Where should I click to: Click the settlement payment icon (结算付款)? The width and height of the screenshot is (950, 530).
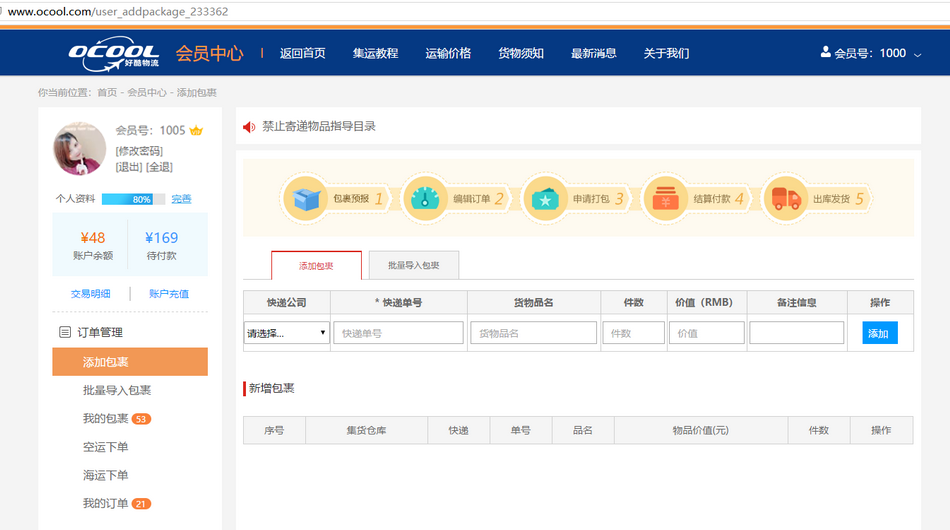[x=665, y=199]
